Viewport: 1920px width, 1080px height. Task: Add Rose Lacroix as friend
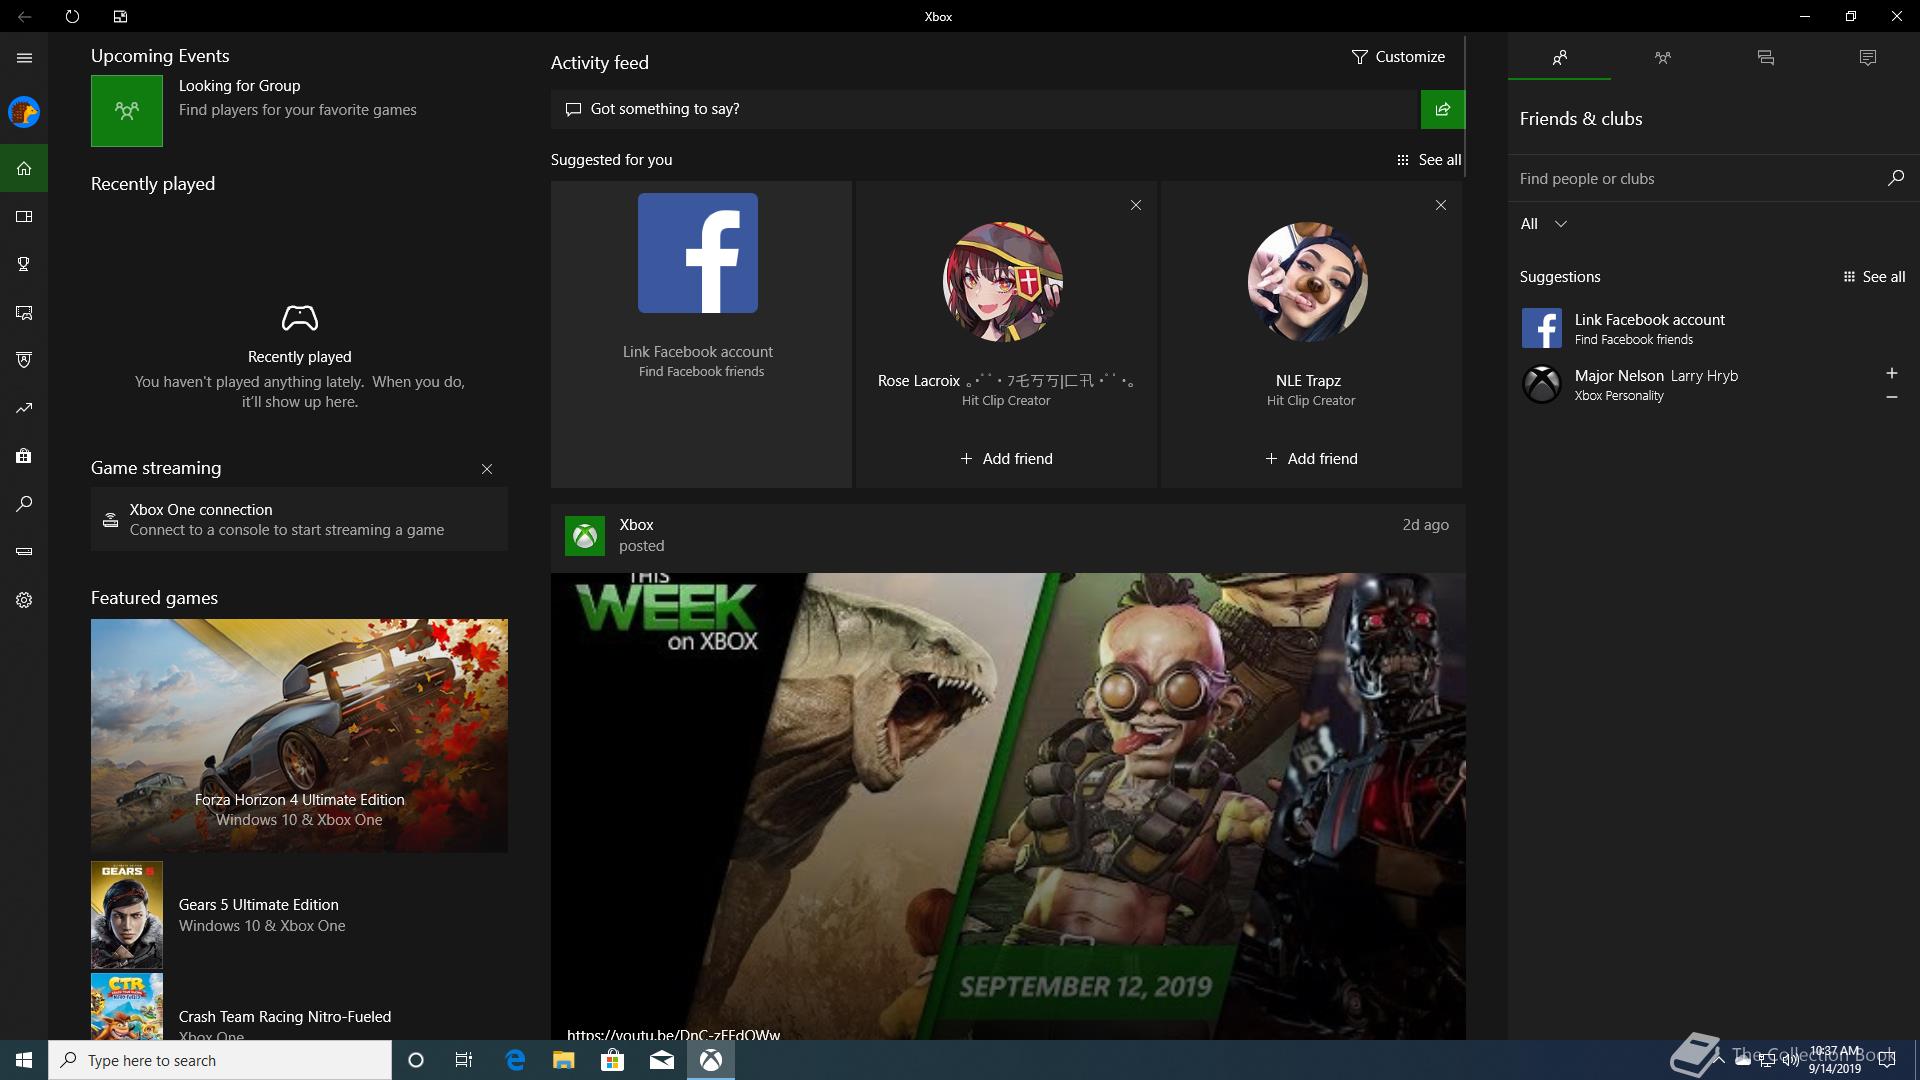point(1006,459)
